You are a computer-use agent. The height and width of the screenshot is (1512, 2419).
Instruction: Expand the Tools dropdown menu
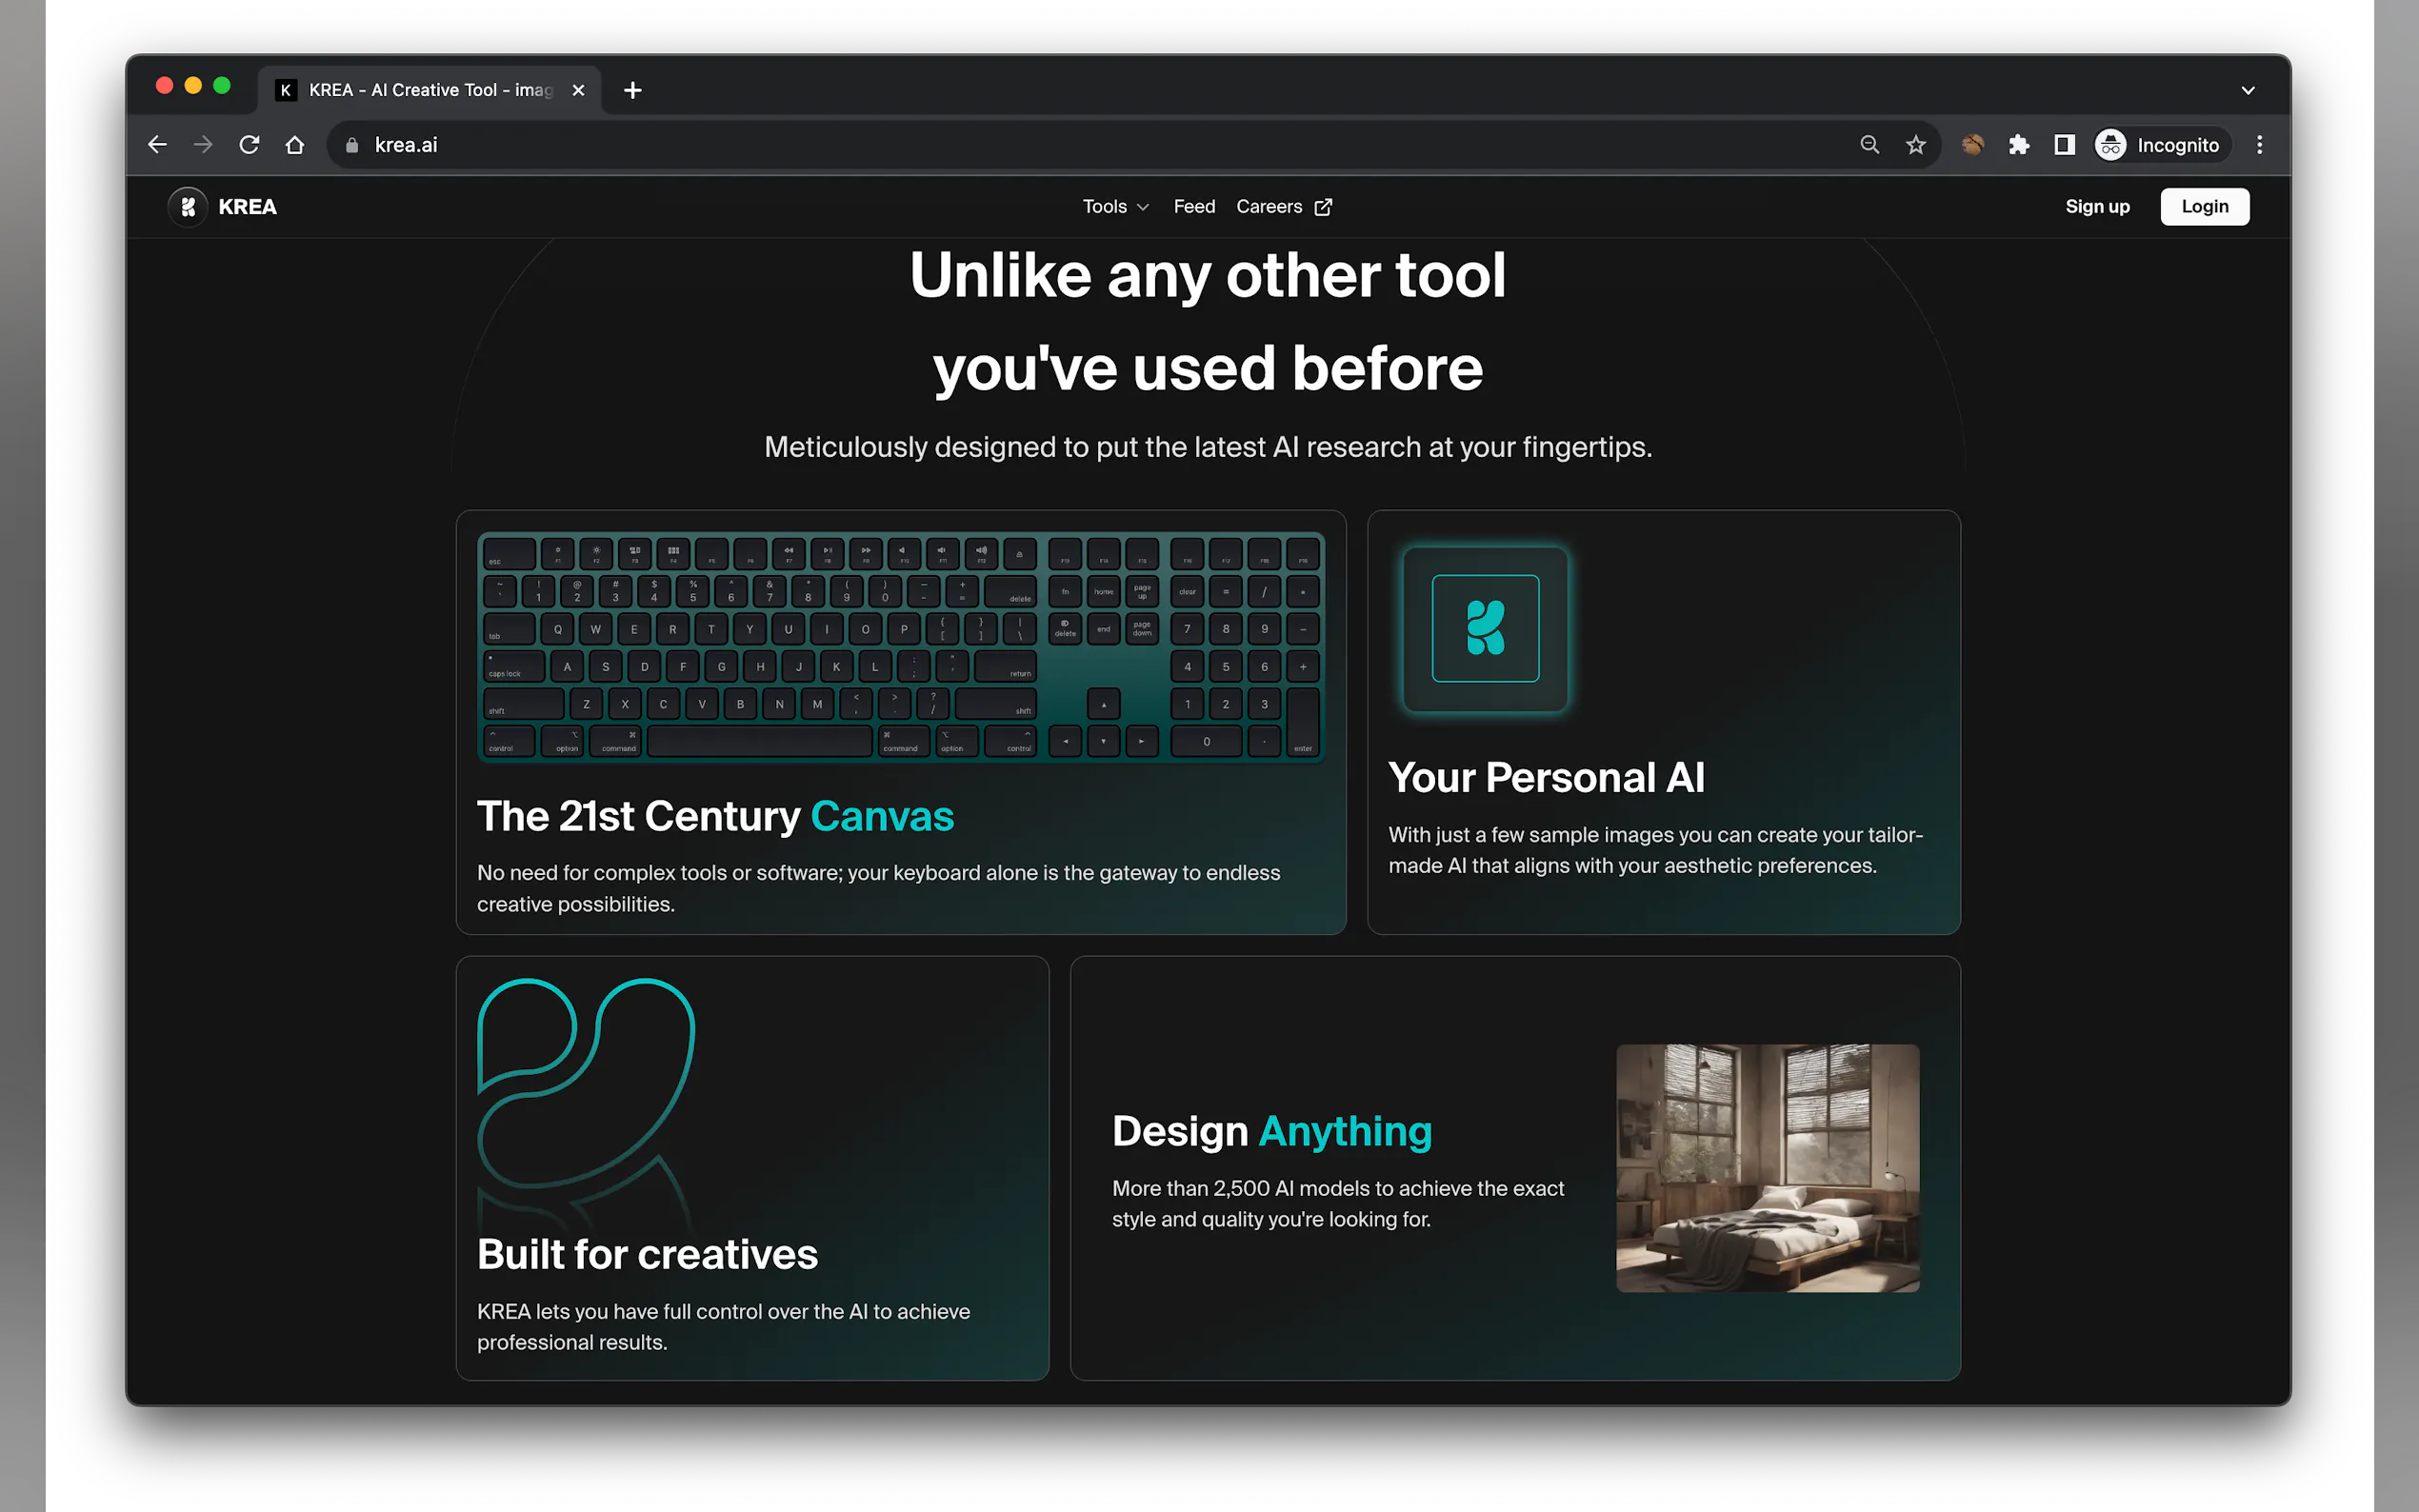[x=1115, y=207]
